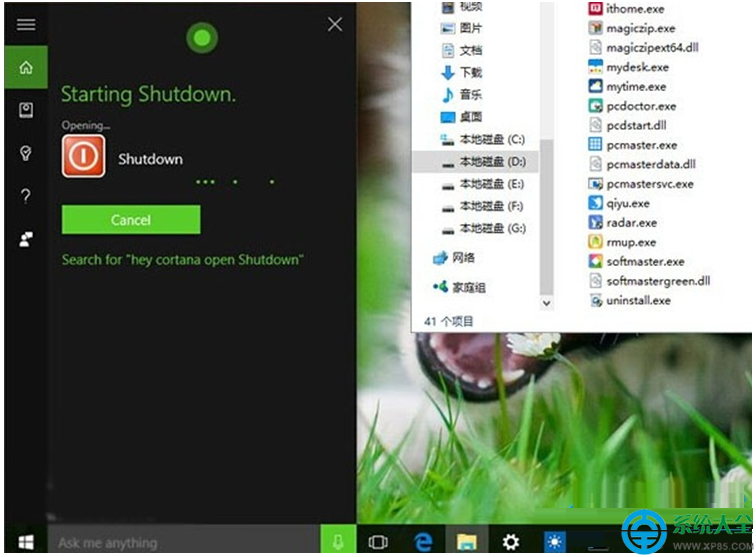Viewport: 756px width, 557px height.
Task: Click the Cortana listening circle
Action: point(202,38)
